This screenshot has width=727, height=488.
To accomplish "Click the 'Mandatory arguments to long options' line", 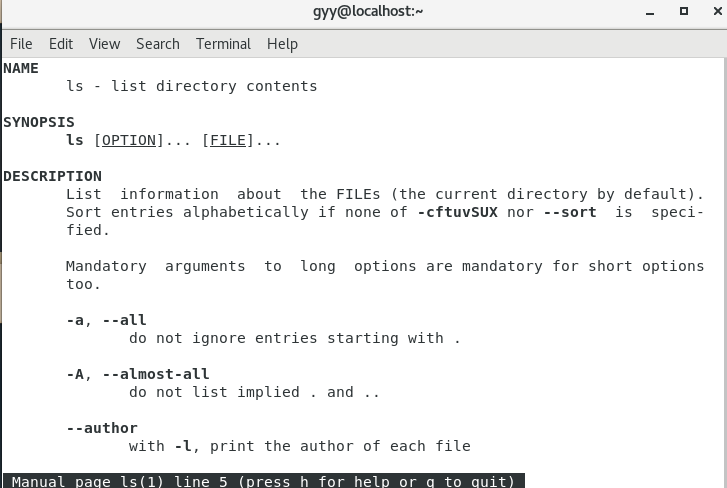I will click(x=385, y=266).
